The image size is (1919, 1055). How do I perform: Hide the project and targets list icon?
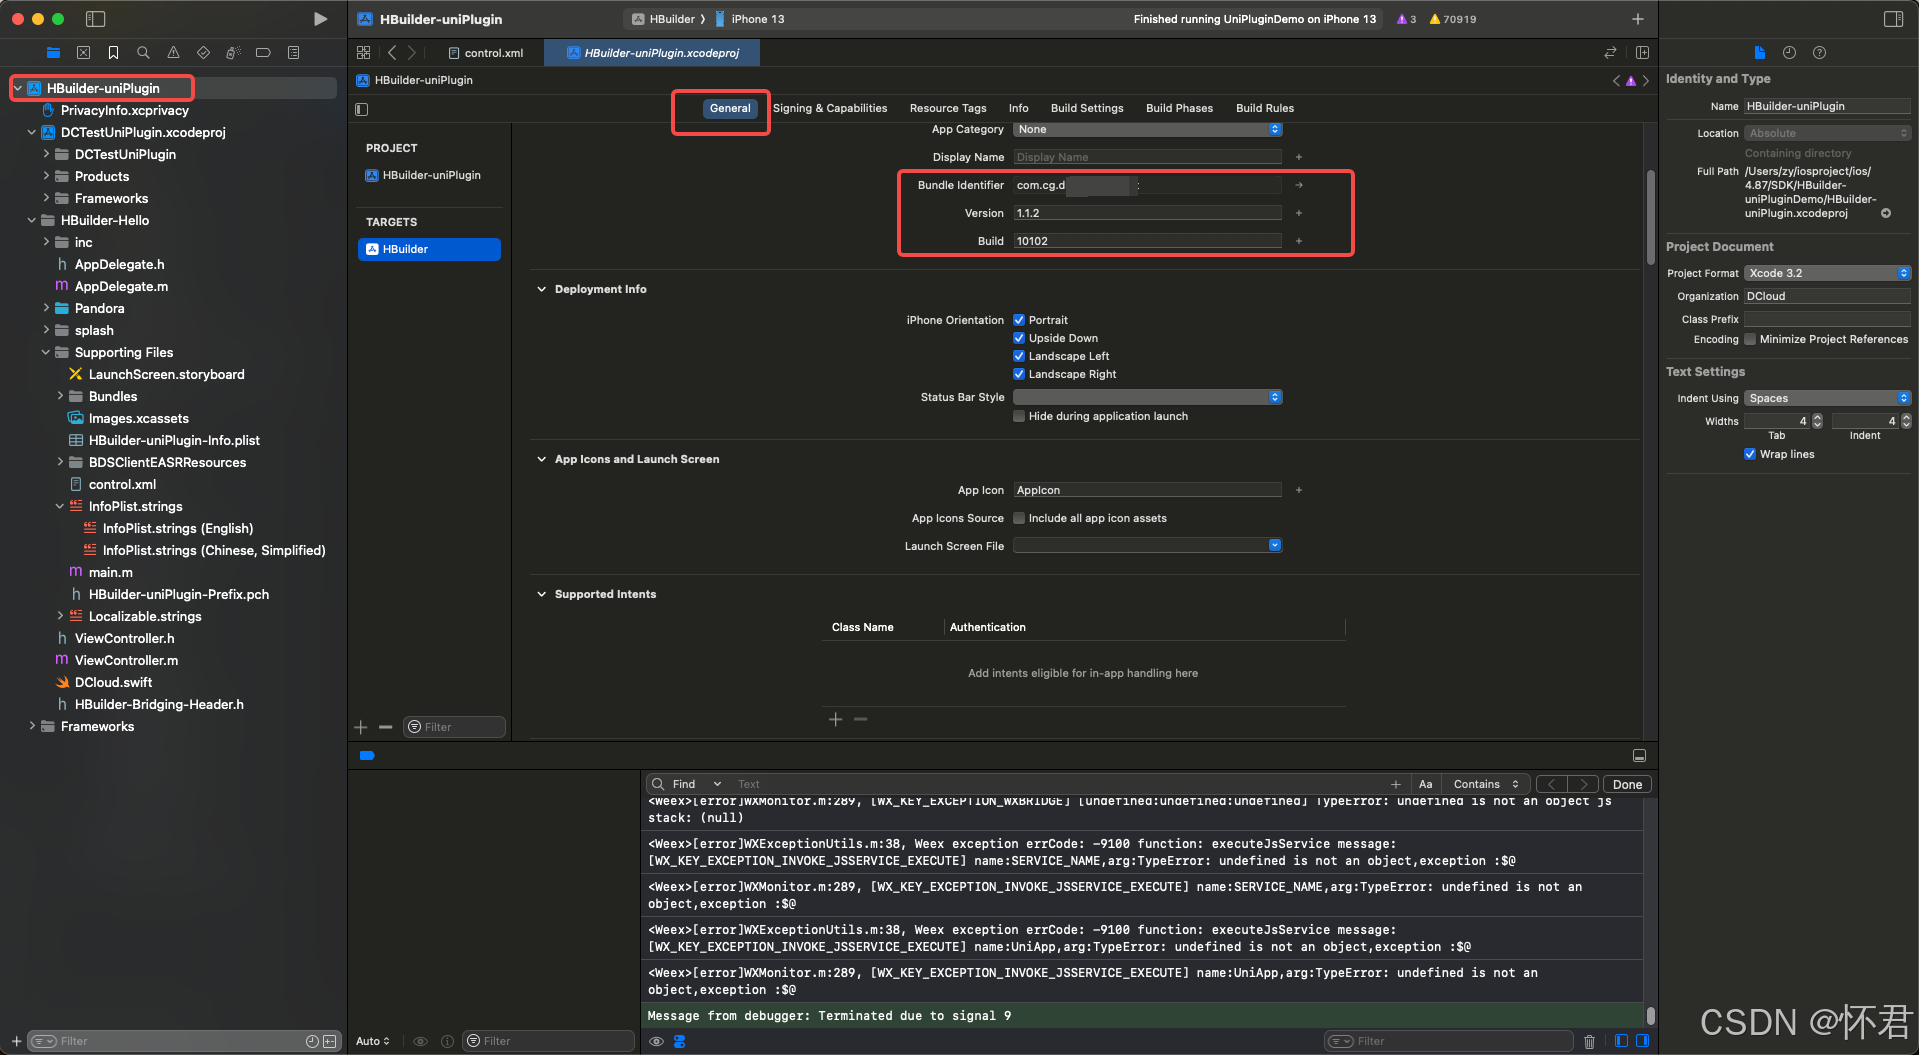(x=362, y=109)
